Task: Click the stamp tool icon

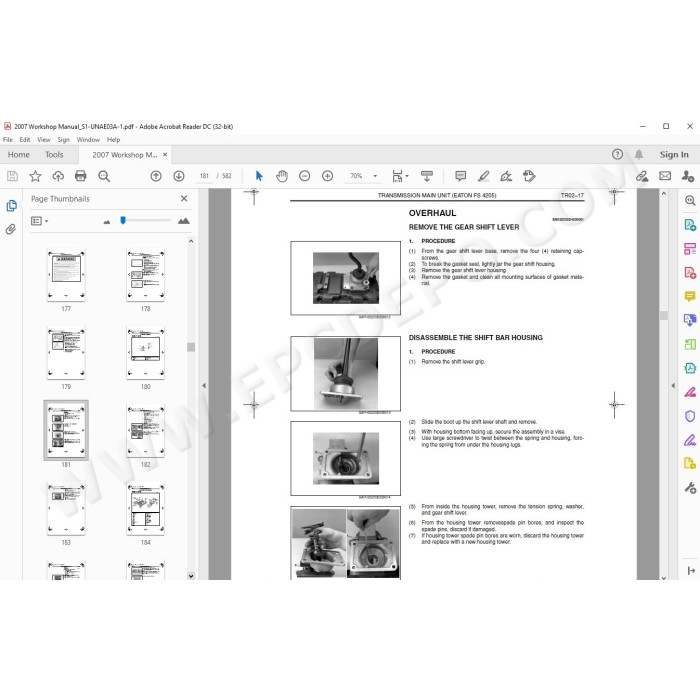Action: 529,176
